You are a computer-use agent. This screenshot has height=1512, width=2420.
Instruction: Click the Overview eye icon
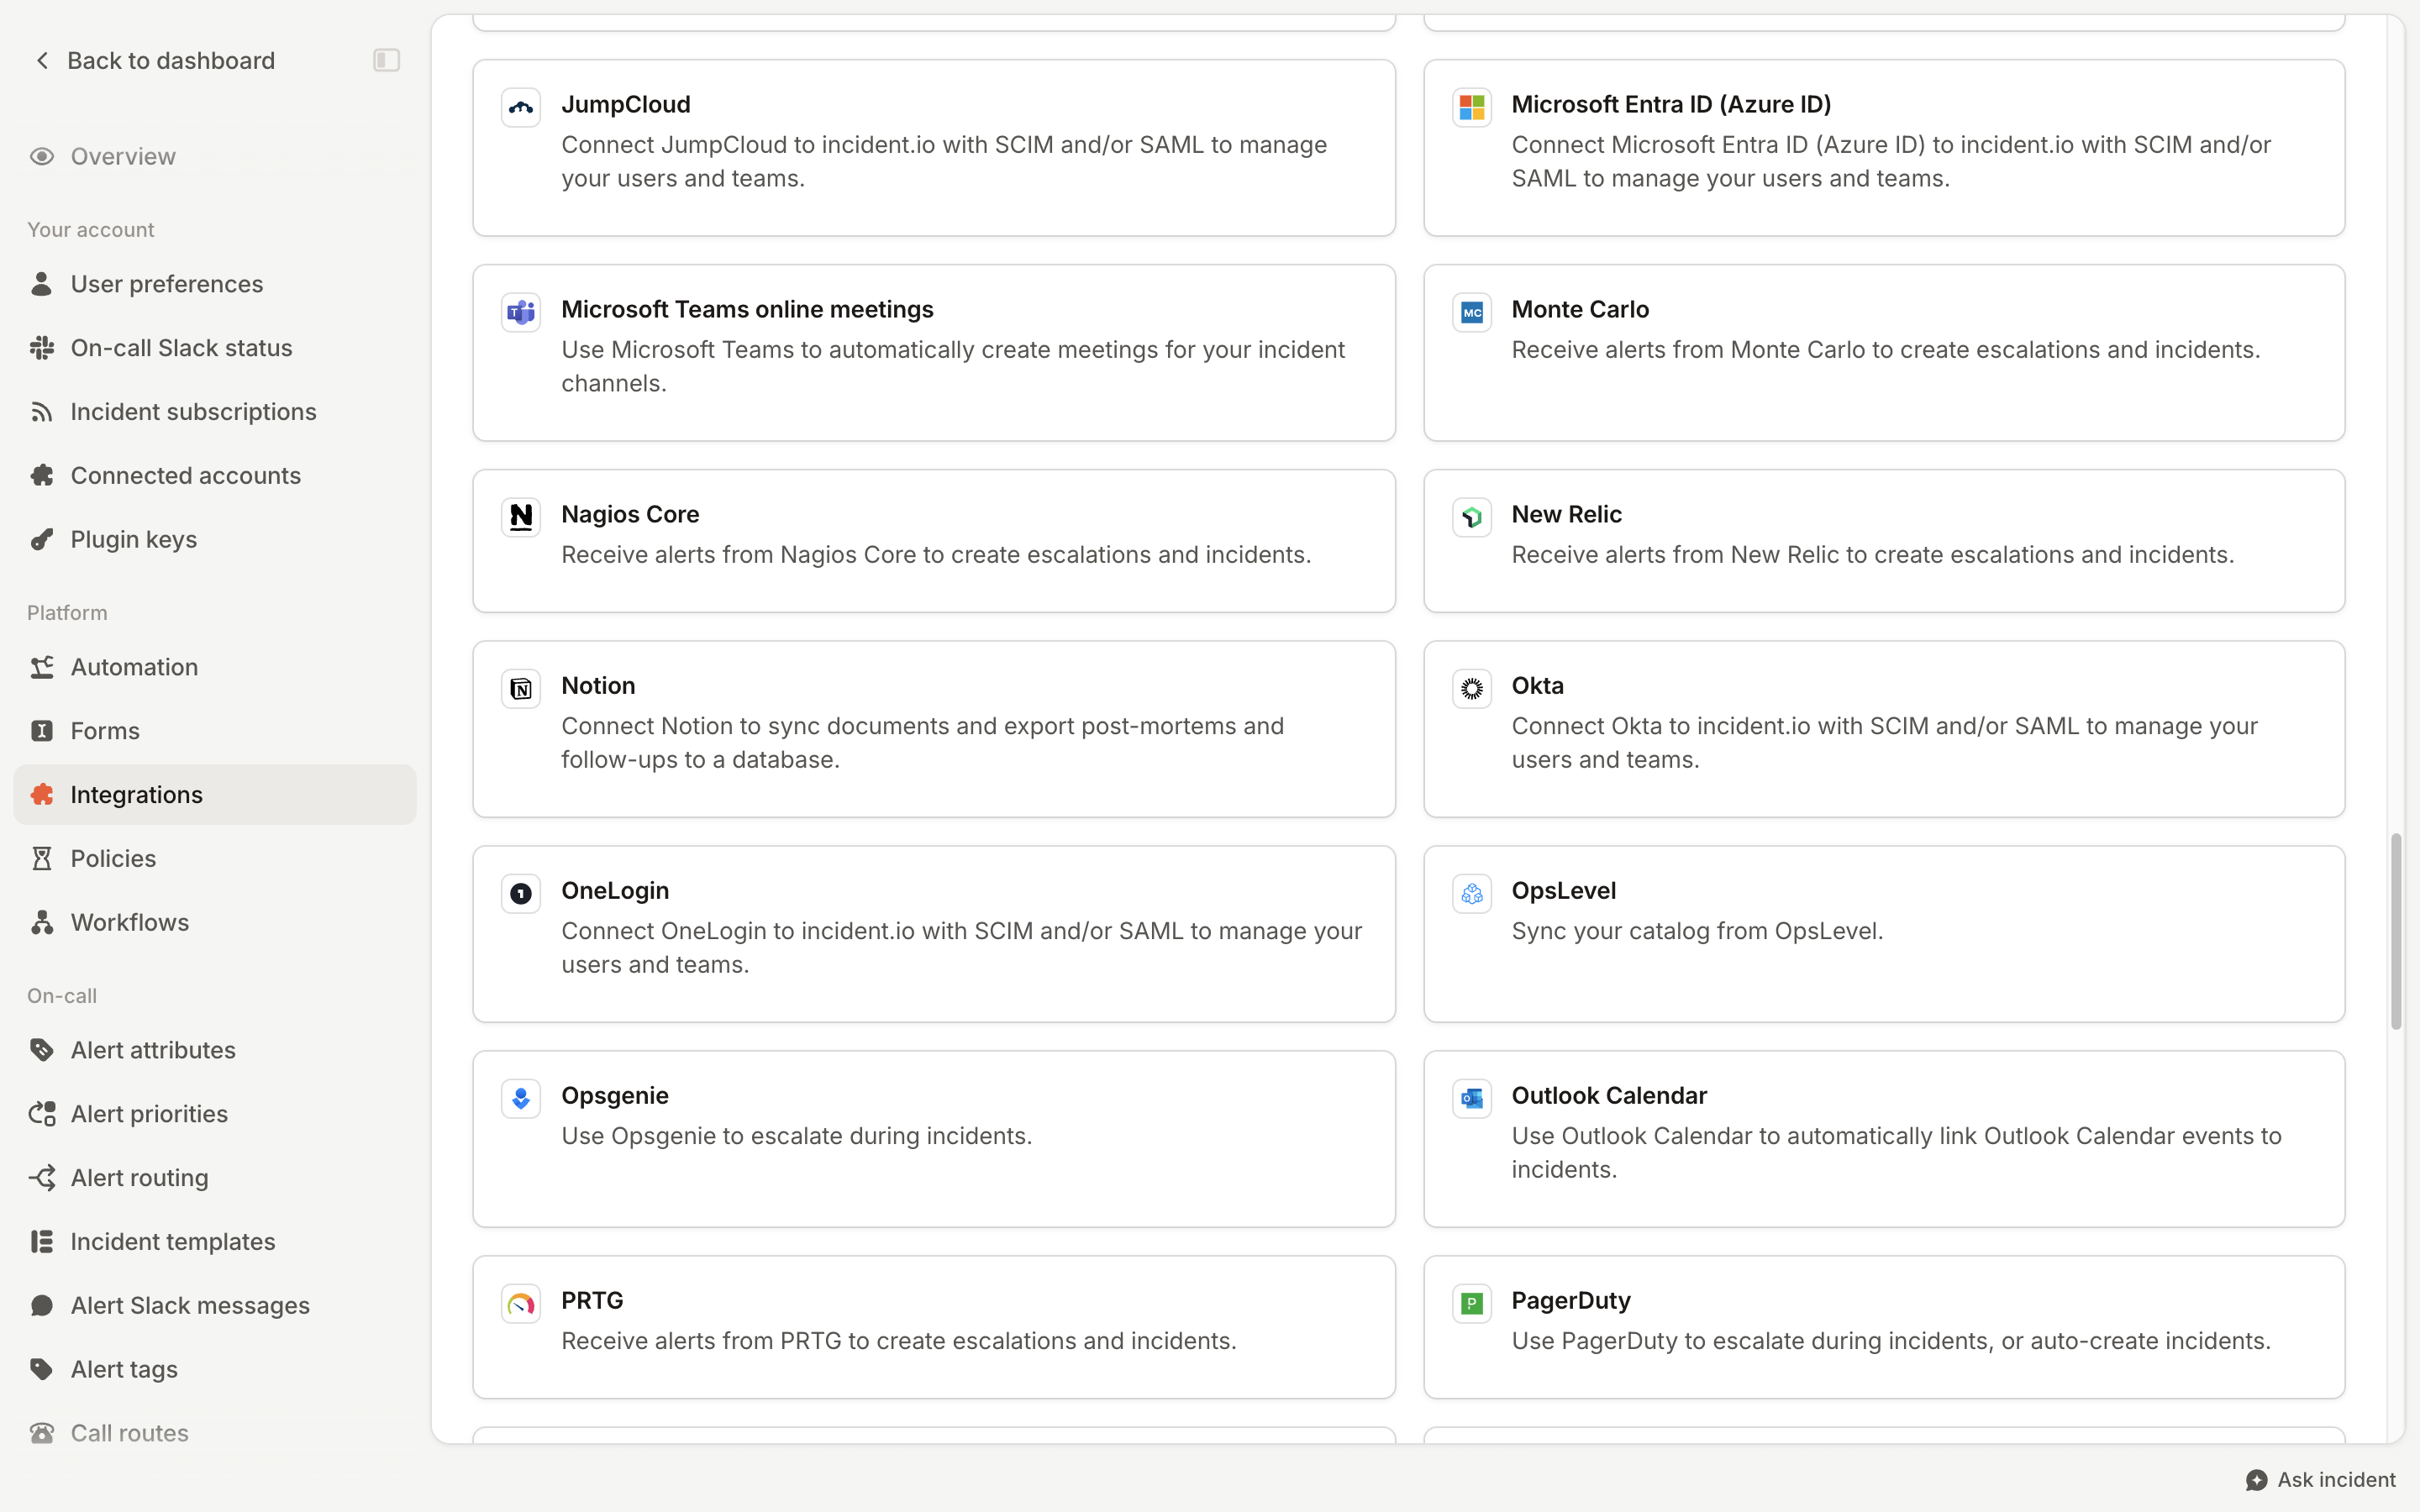pos(42,156)
